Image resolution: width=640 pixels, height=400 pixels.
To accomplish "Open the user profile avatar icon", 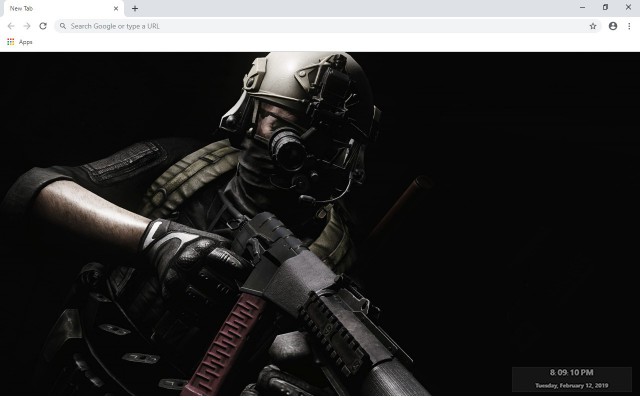I will coord(613,26).
